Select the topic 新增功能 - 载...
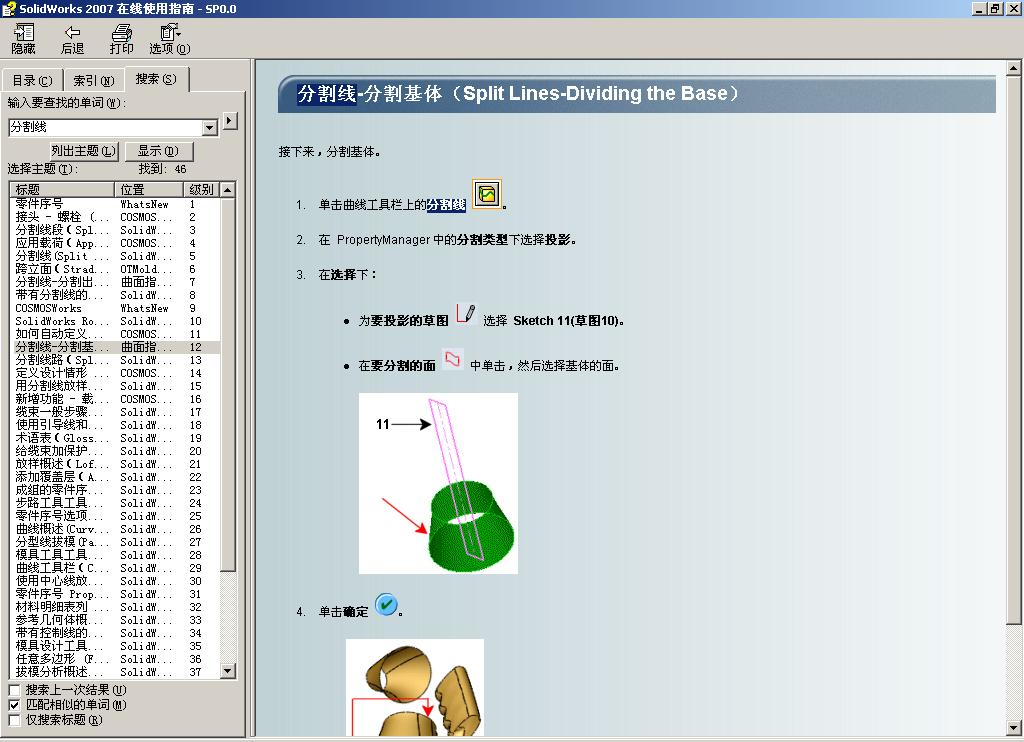 [x=116, y=399]
